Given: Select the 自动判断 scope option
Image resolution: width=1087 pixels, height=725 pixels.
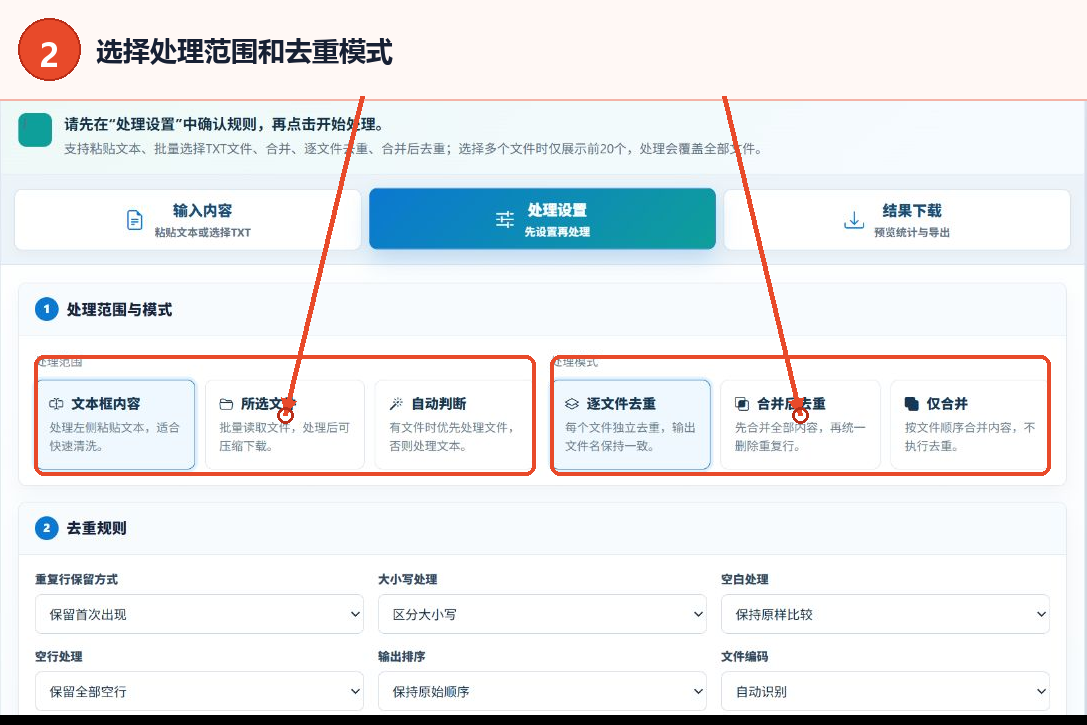Looking at the screenshot, I should click(x=454, y=424).
